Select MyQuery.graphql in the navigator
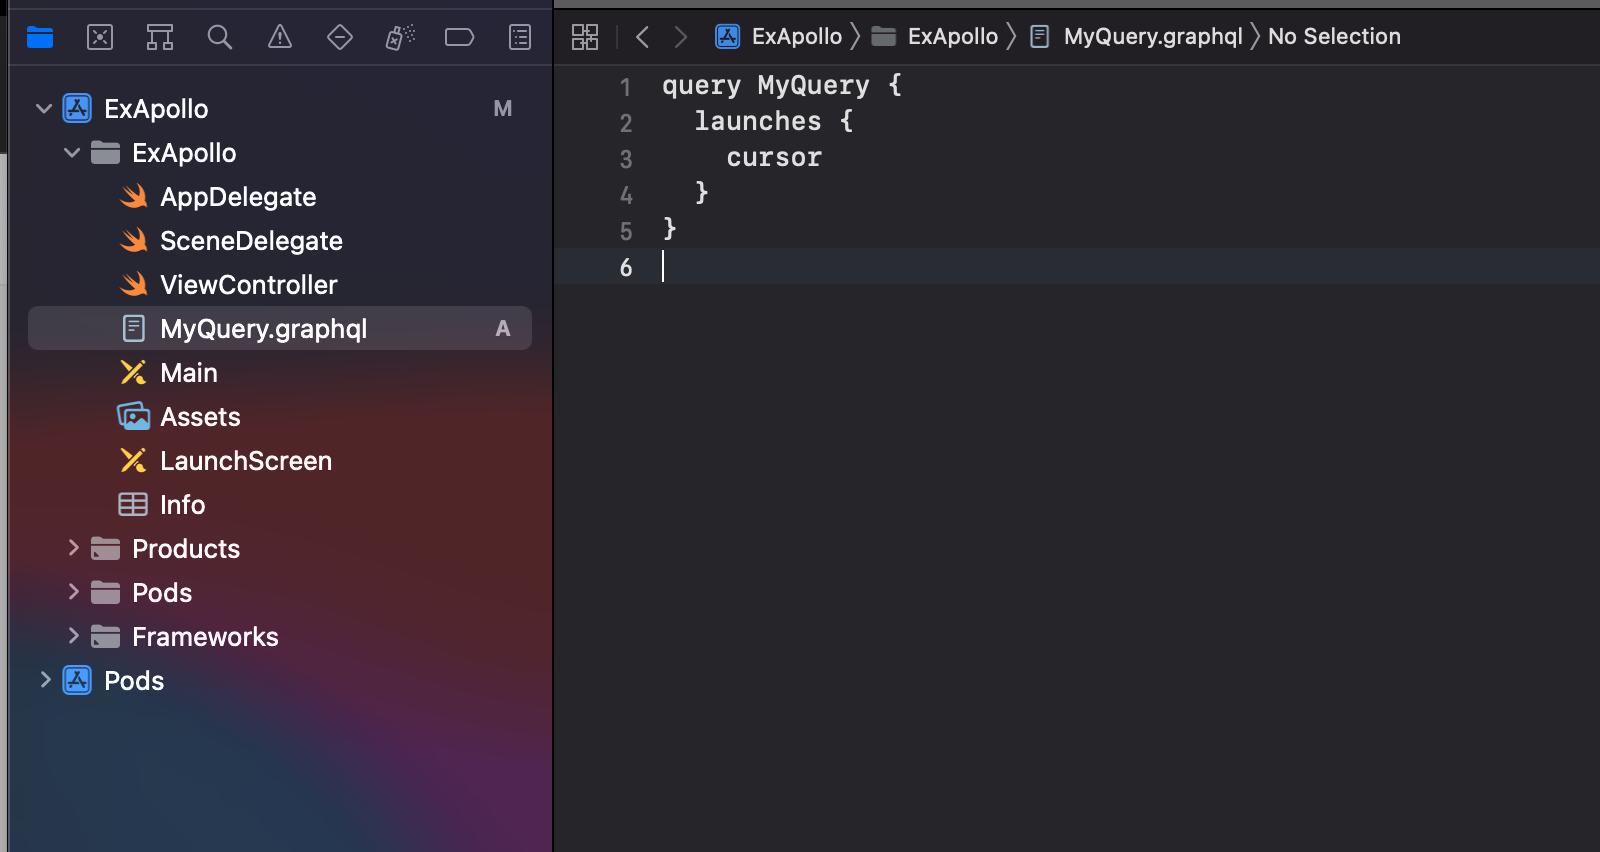 coord(280,328)
